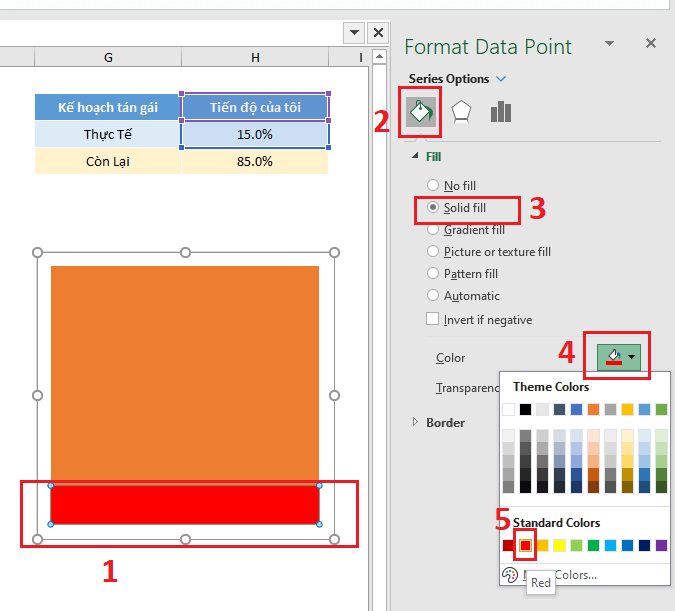Screen dimensions: 675x611
Task: Choose Orange in Standard Colors
Action: pos(542,546)
